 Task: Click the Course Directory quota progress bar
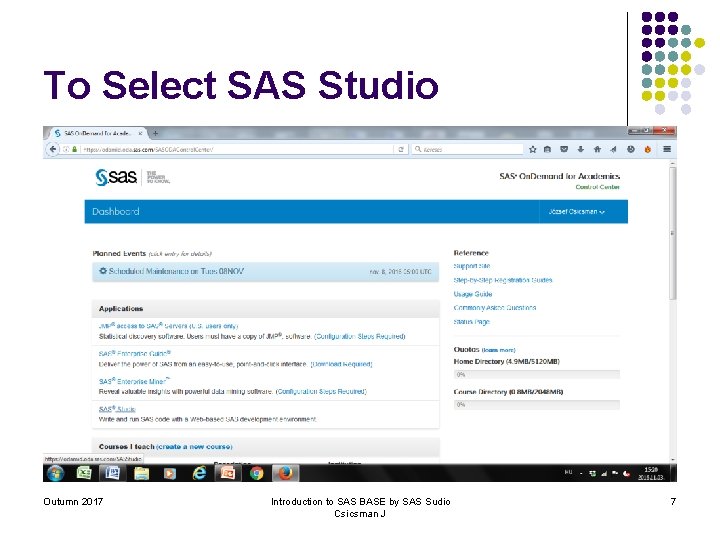tap(537, 405)
